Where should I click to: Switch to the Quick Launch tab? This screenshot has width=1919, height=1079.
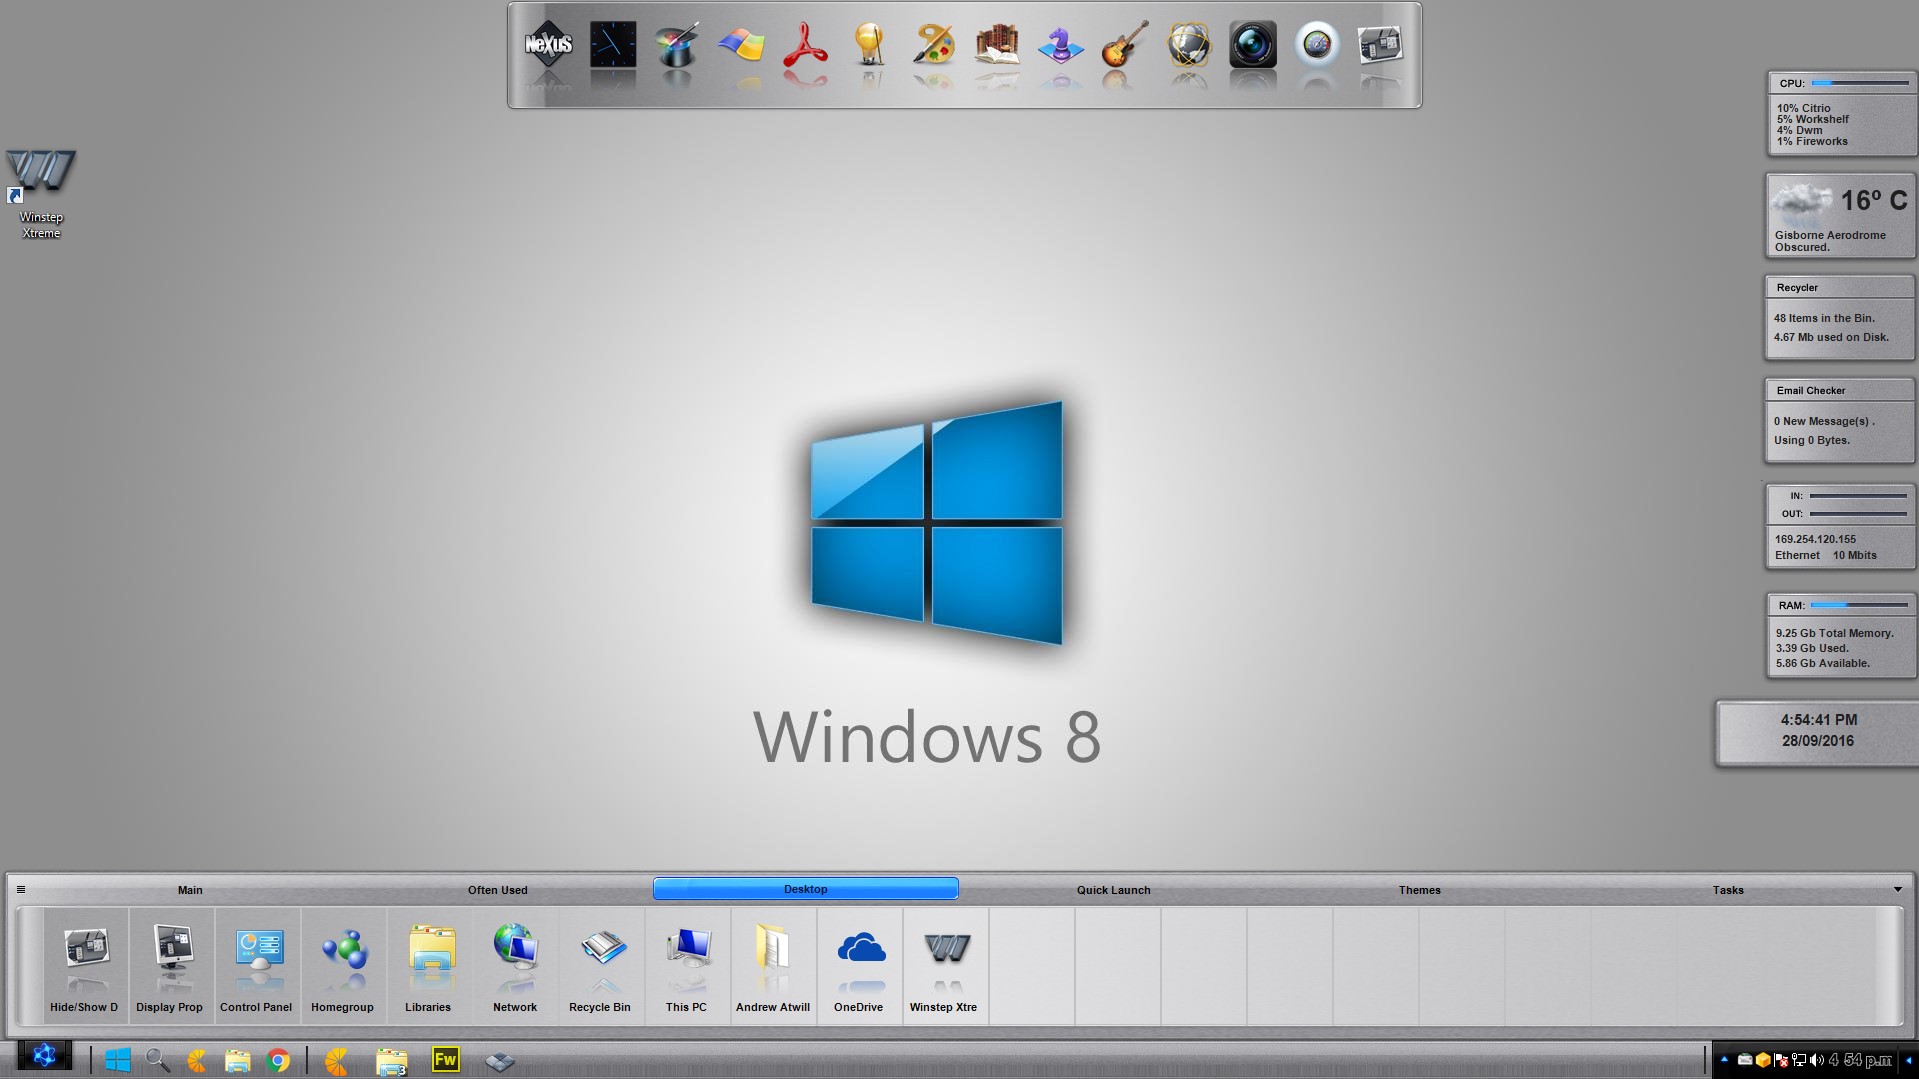pyautogui.click(x=1113, y=890)
